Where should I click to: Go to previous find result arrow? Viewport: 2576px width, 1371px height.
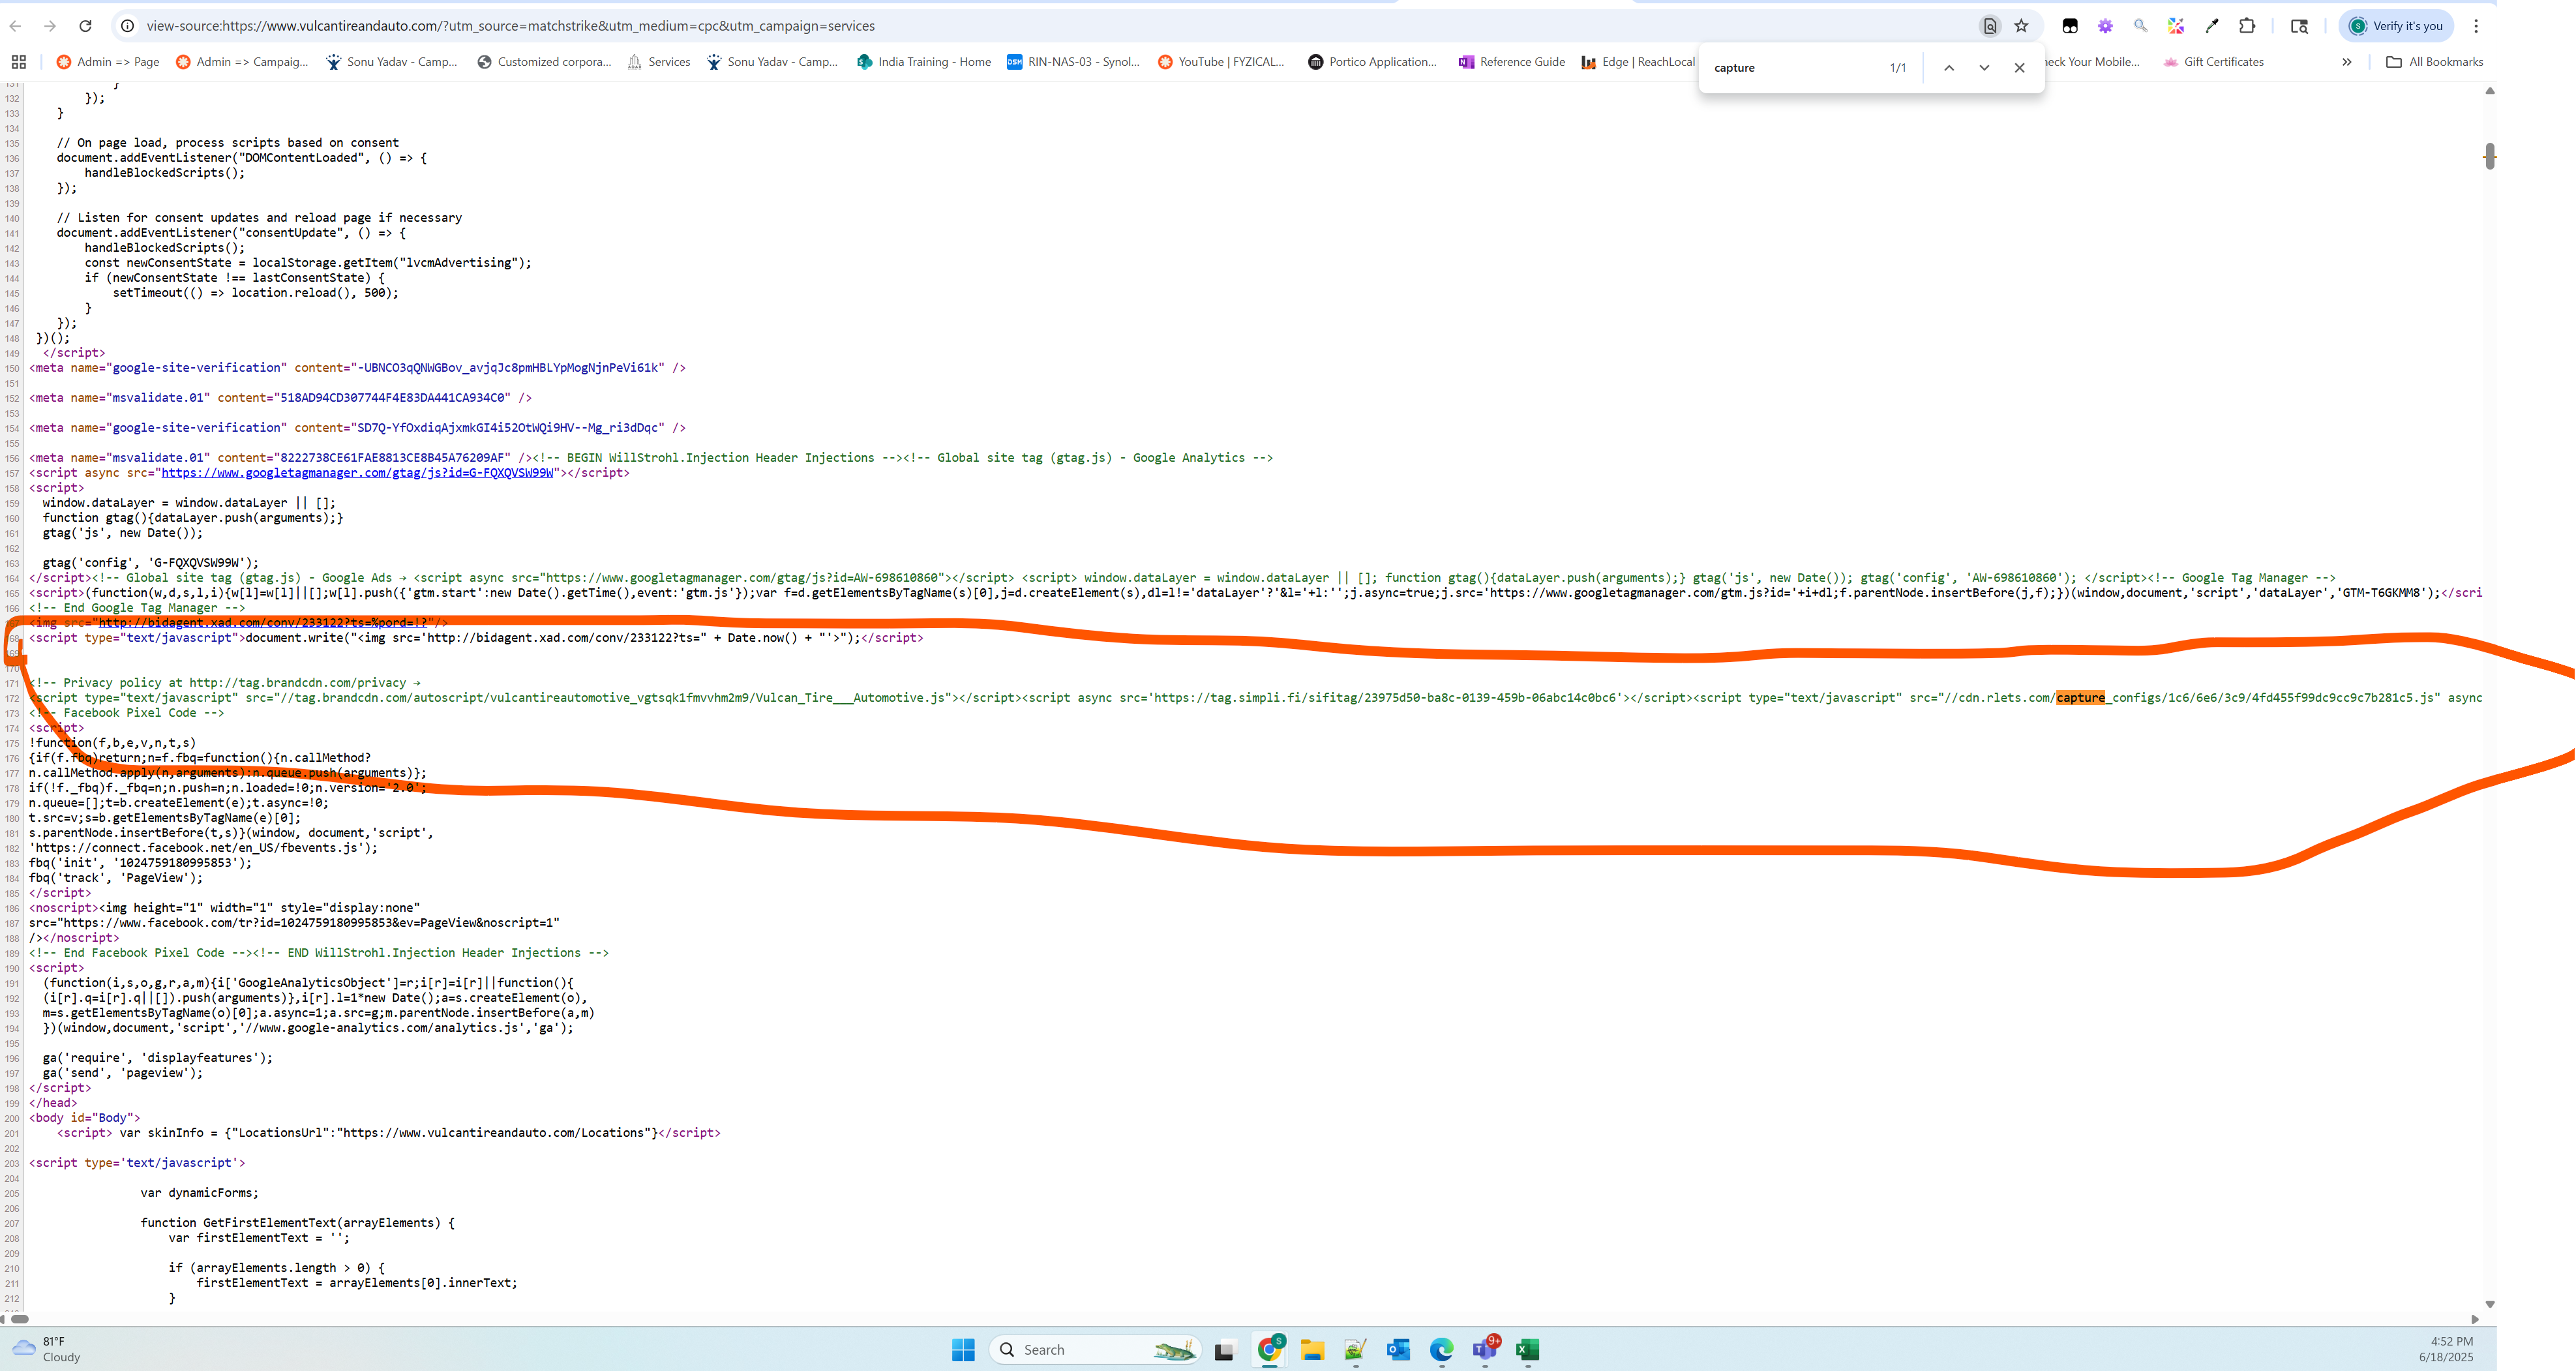1949,68
